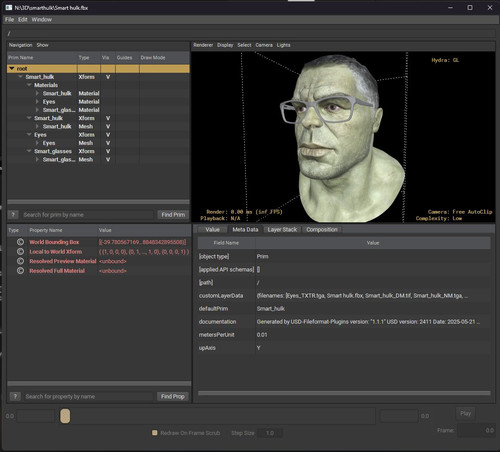Open prim search help question mark
Viewport: 500px width, 452px height.
[x=13, y=215]
